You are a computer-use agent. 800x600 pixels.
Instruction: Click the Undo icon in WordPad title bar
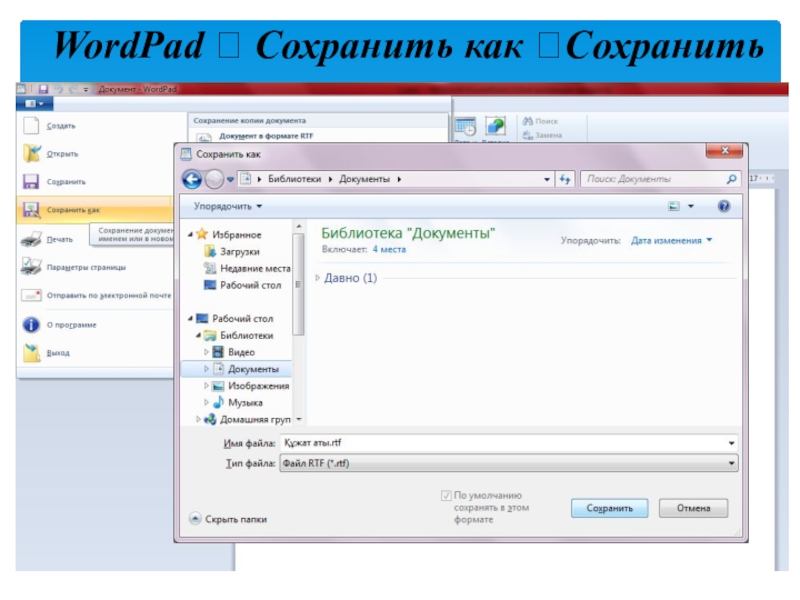58,89
